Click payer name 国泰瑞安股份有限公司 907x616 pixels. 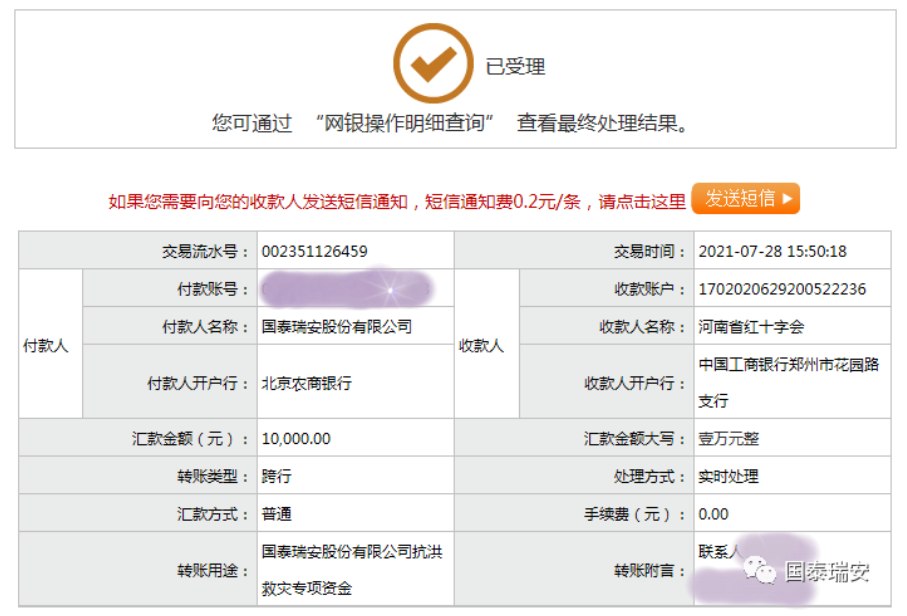tap(337, 326)
